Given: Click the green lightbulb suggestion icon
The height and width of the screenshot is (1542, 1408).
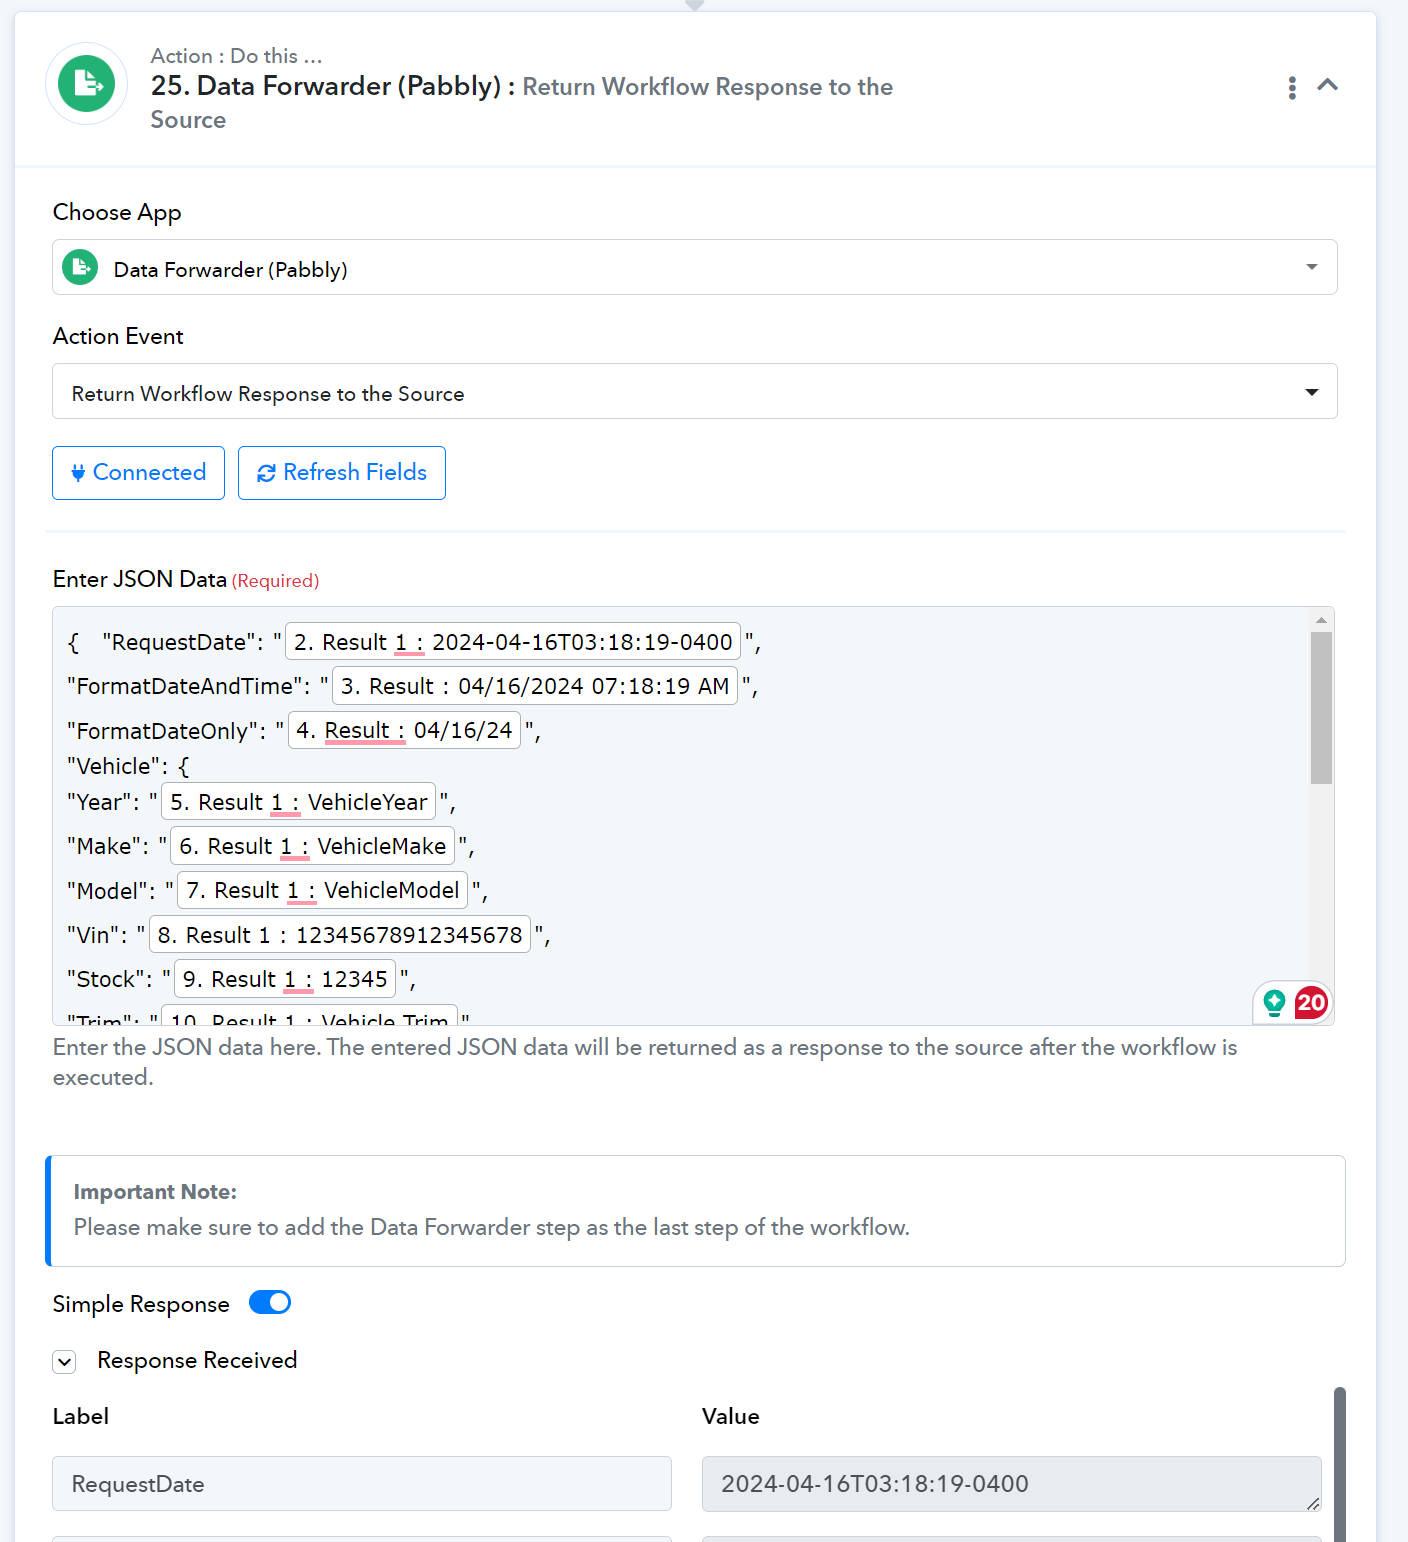Looking at the screenshot, I should click(1274, 1002).
